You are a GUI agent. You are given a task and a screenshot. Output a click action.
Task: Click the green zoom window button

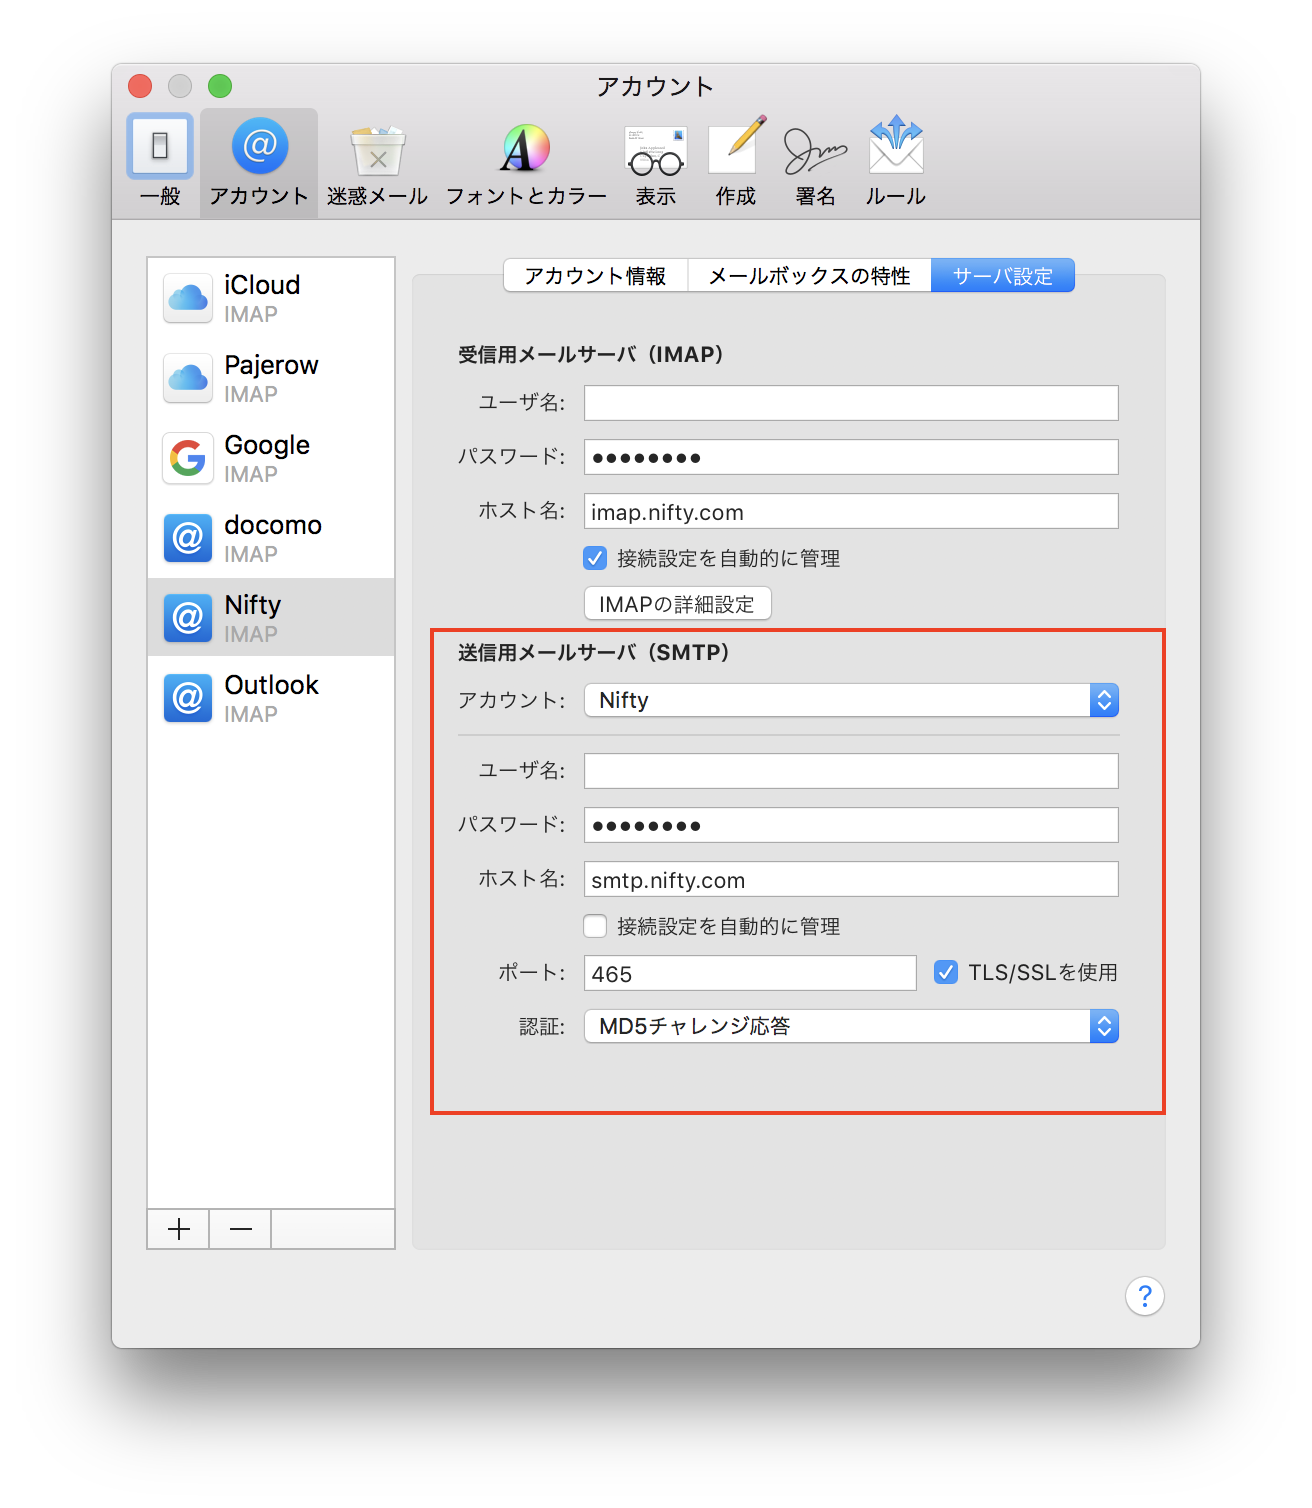coord(220,86)
